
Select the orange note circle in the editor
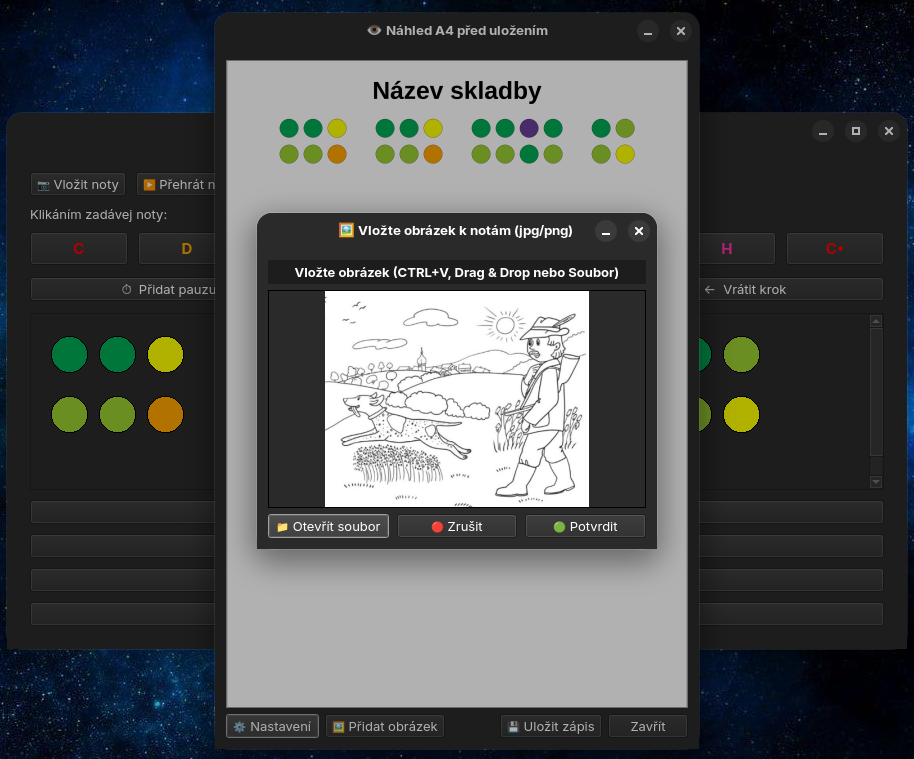tap(166, 414)
